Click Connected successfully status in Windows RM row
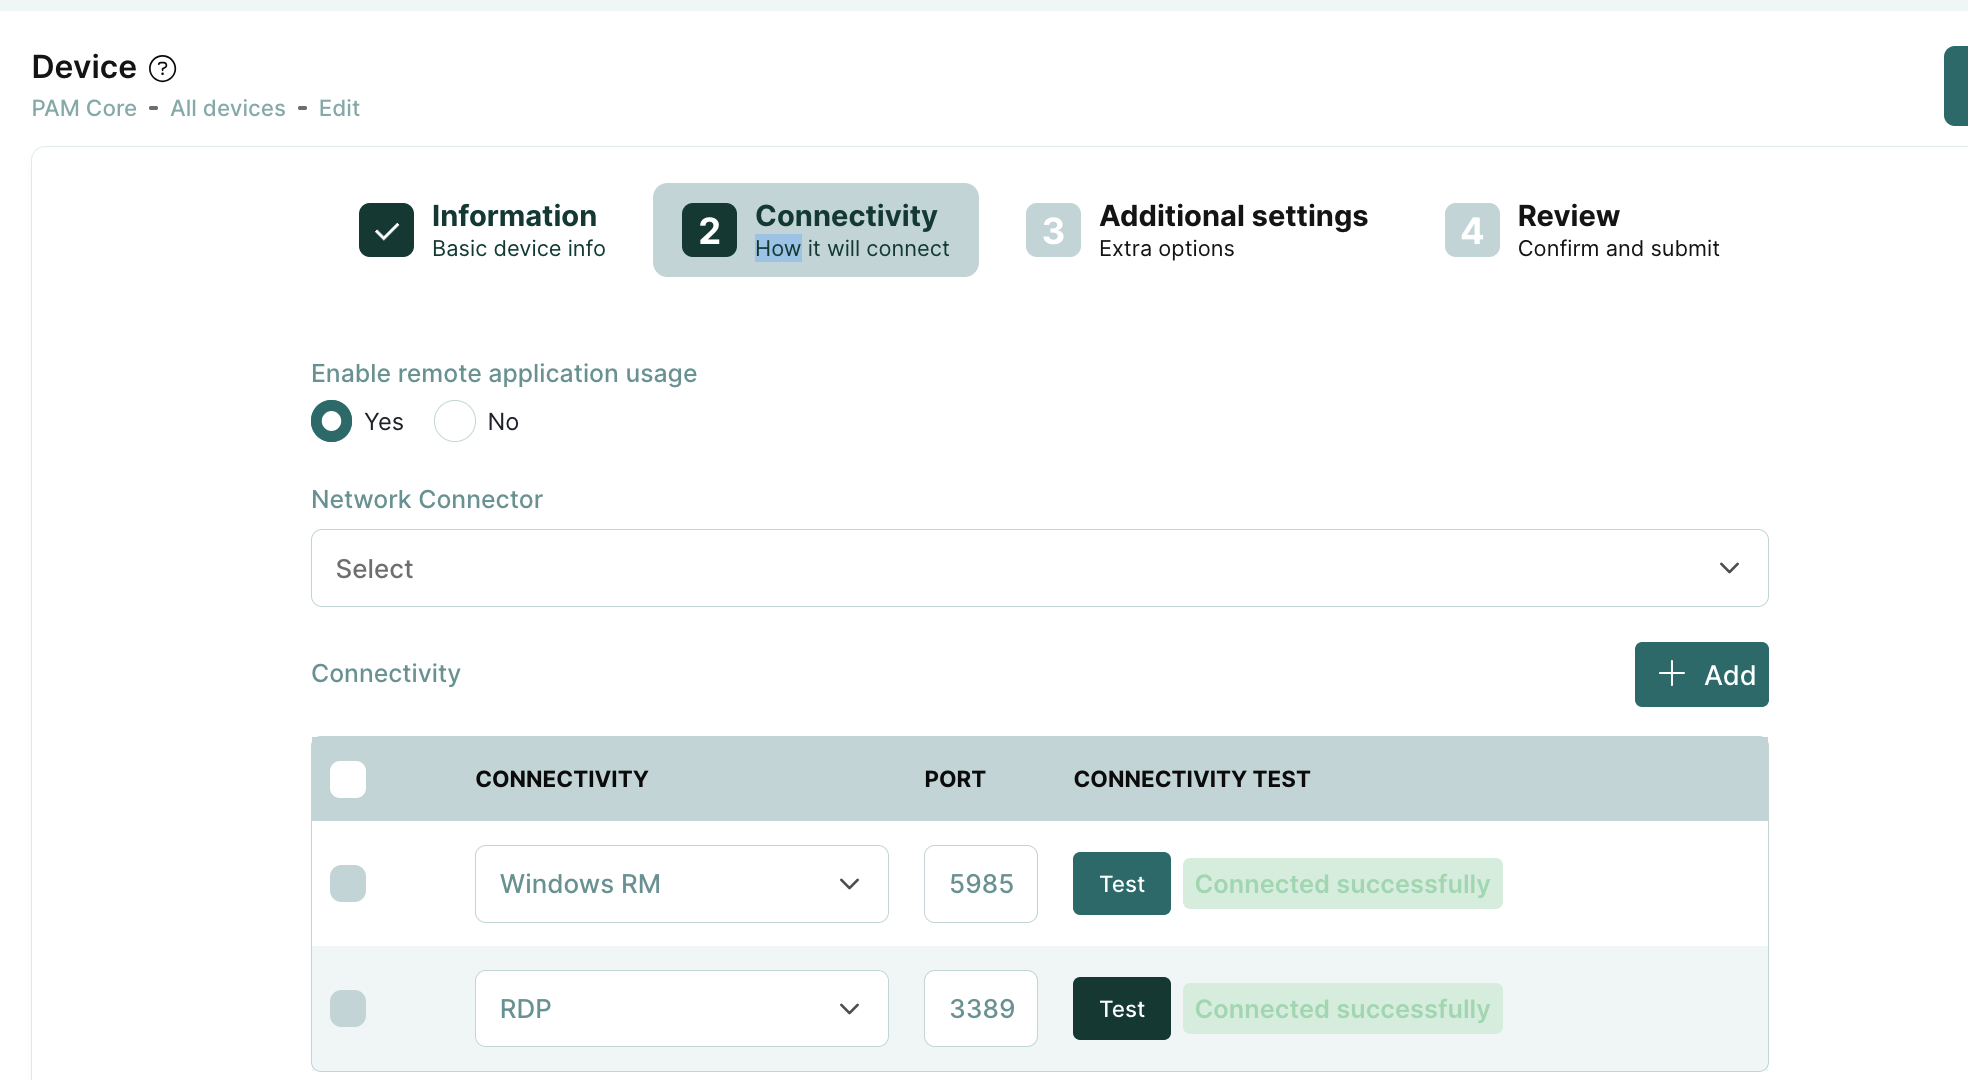Image resolution: width=1968 pixels, height=1080 pixels. tap(1342, 884)
